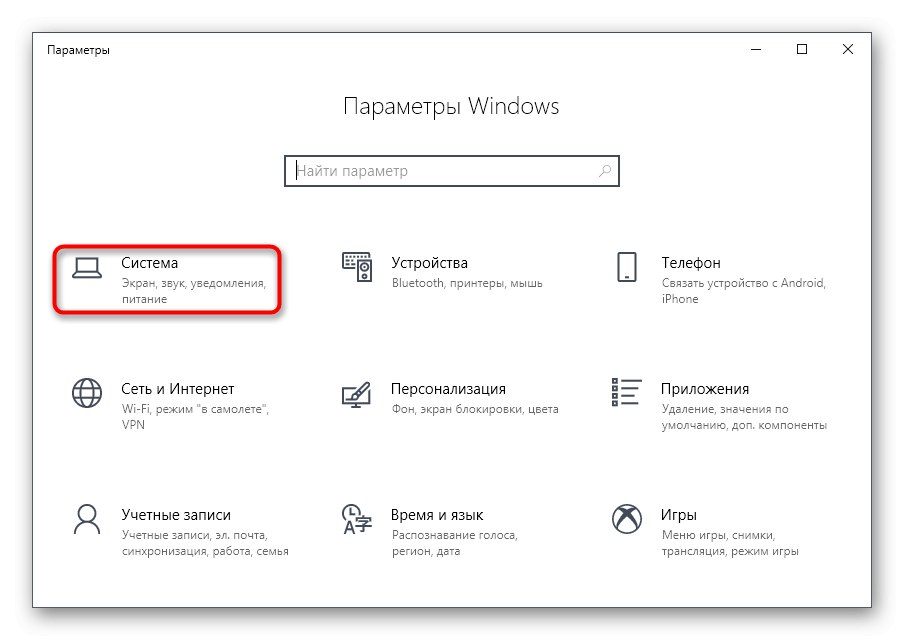Open the Сеть и Интернет globe icon
The height and width of the screenshot is (640, 904).
(87, 393)
